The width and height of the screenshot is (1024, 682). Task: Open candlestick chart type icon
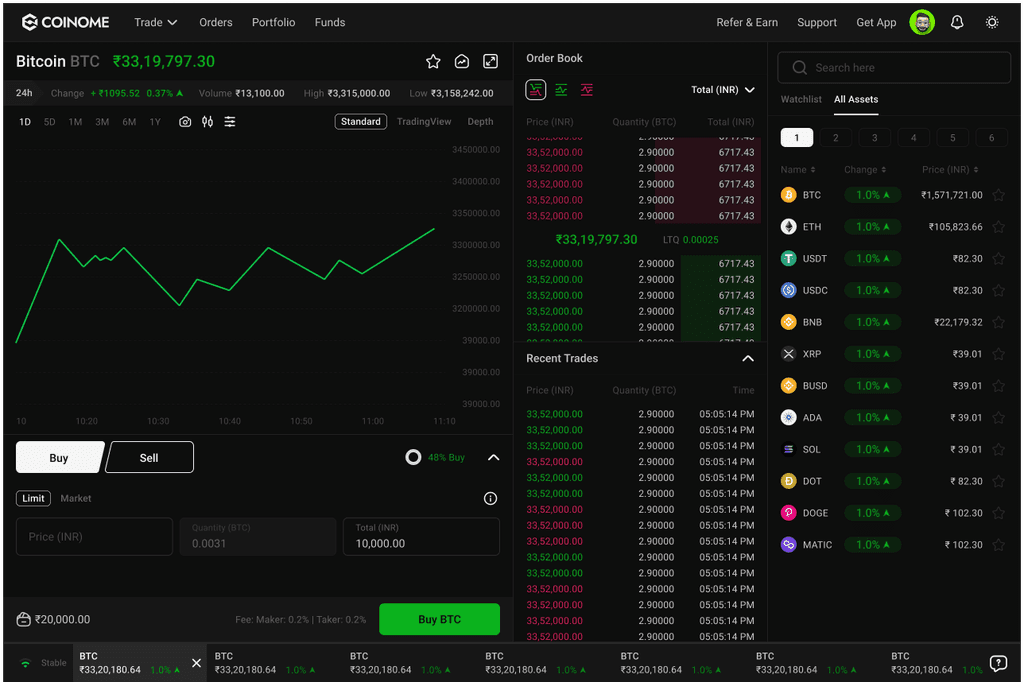(x=207, y=122)
